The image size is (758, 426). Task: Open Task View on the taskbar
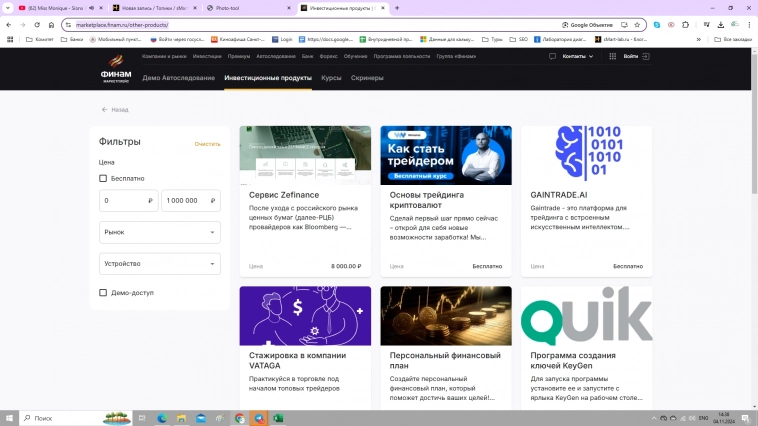point(142,418)
